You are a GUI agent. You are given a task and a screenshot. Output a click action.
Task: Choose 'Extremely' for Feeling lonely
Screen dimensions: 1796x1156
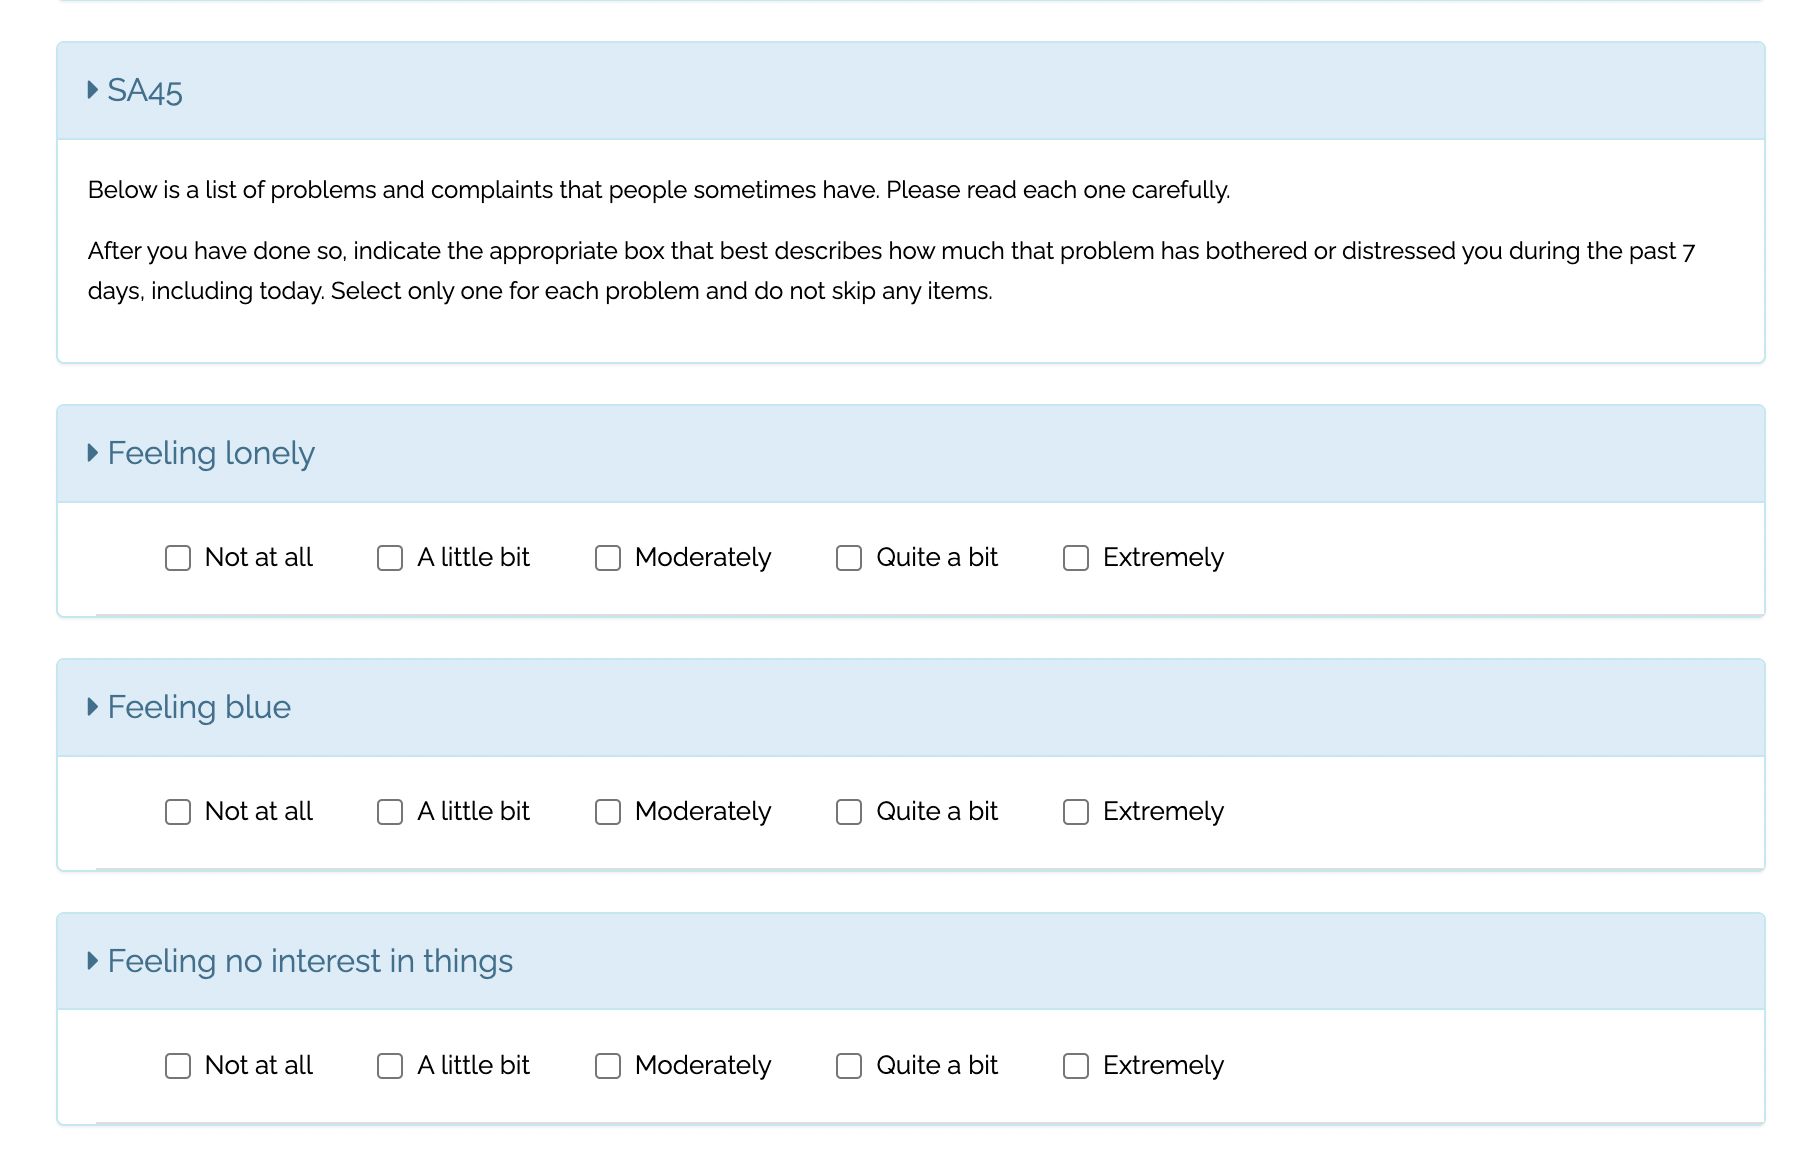point(1076,558)
